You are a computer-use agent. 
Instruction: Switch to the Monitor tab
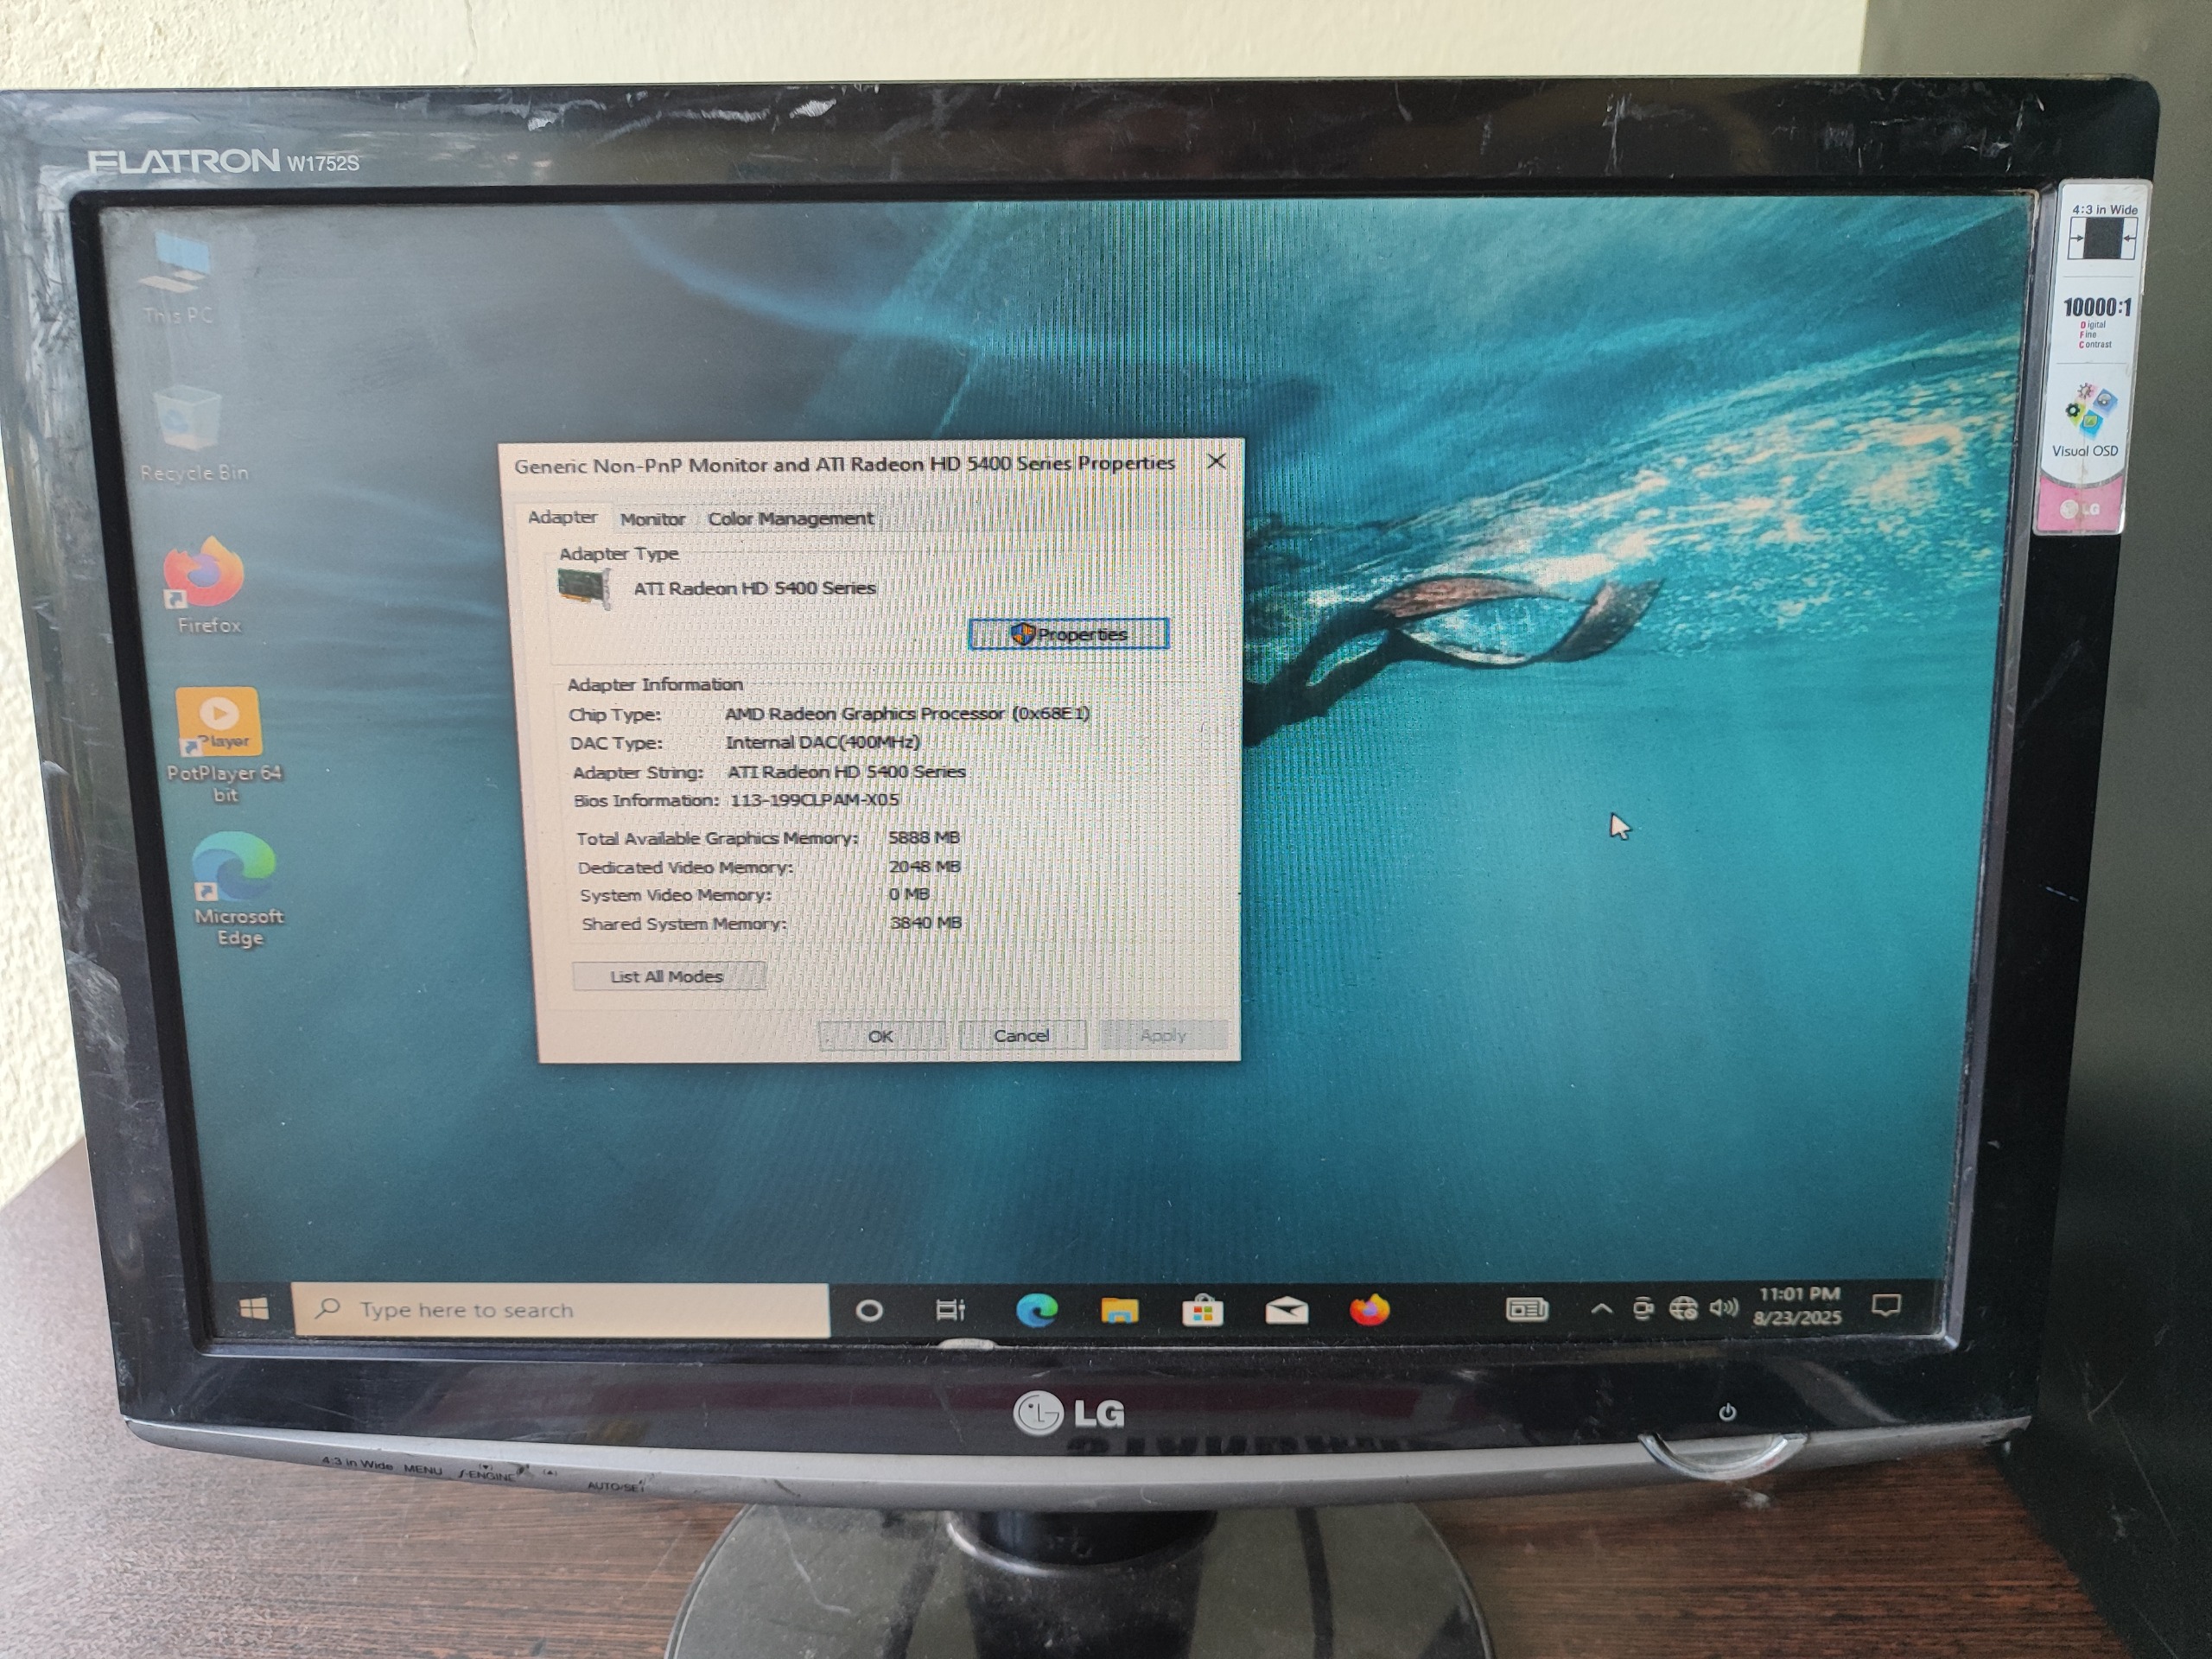[x=652, y=519]
